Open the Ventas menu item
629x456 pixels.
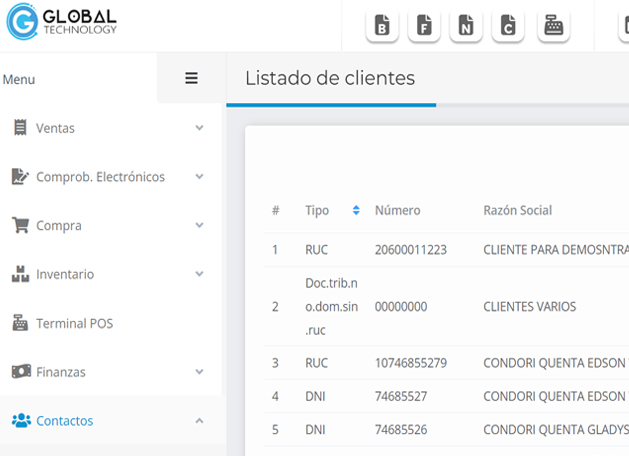click(55, 128)
